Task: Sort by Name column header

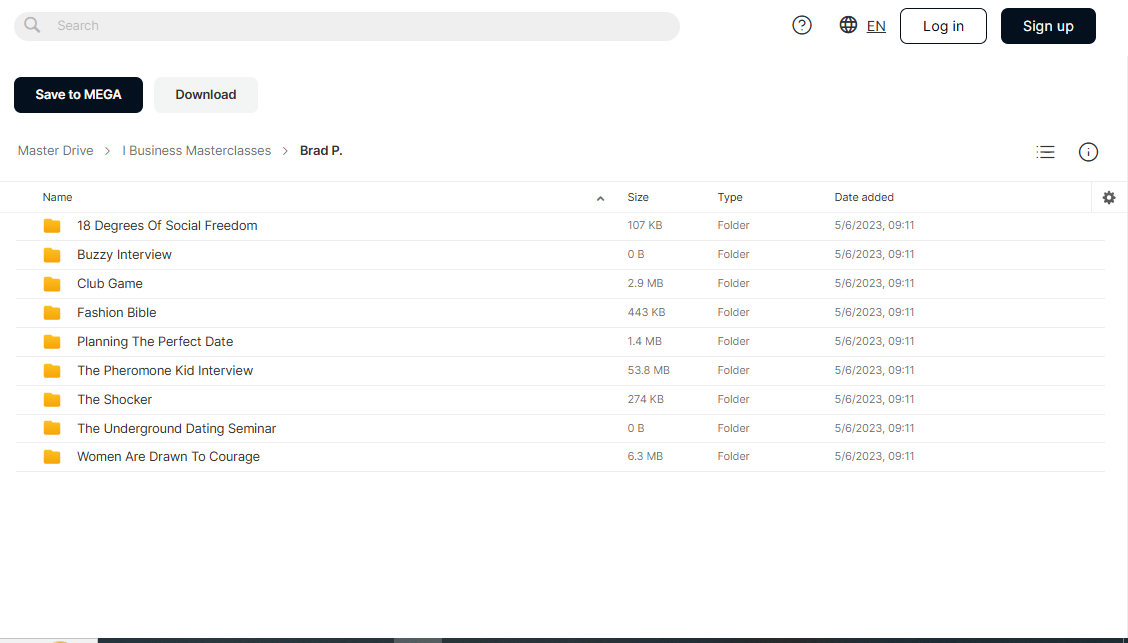Action: 58,197
